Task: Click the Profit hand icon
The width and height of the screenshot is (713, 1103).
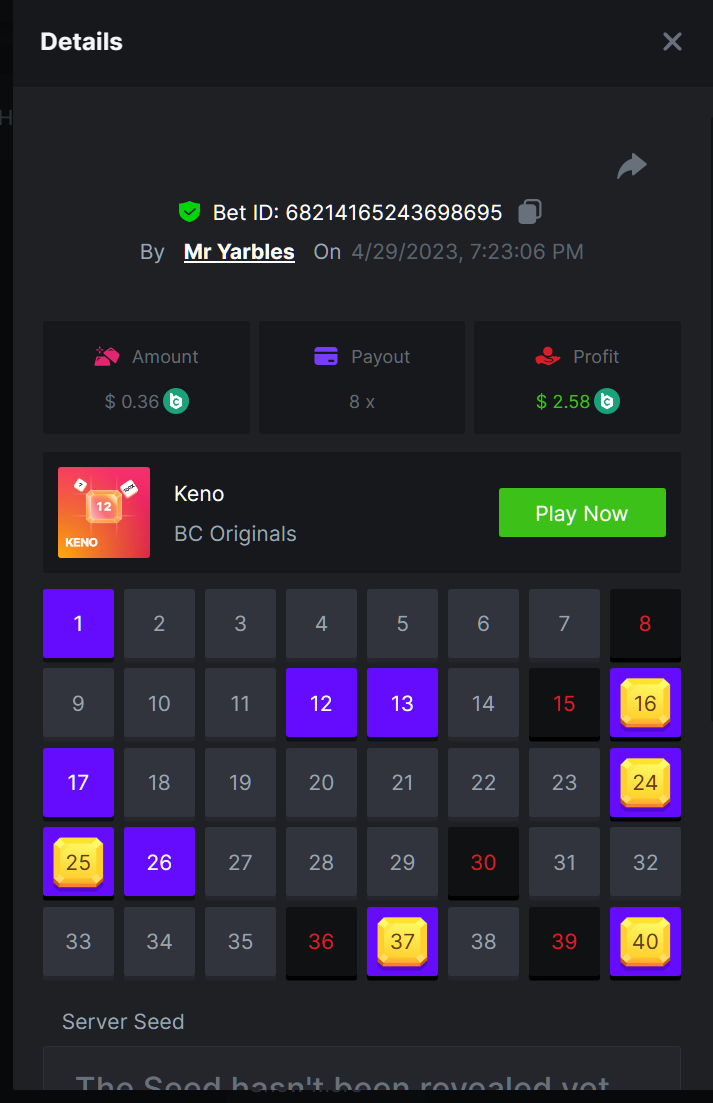Action: click(547, 357)
